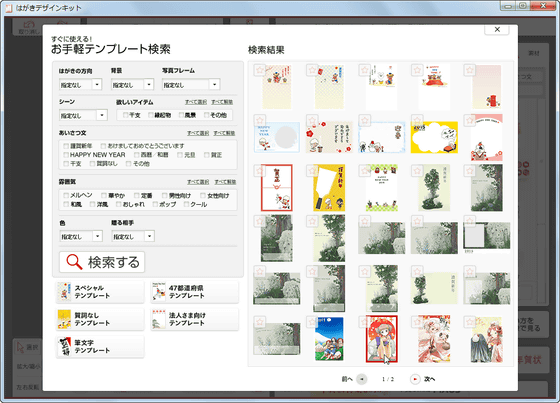This screenshot has width=560, height=403.
Task: Check the 和風 checkbox
Action: click(x=66, y=204)
